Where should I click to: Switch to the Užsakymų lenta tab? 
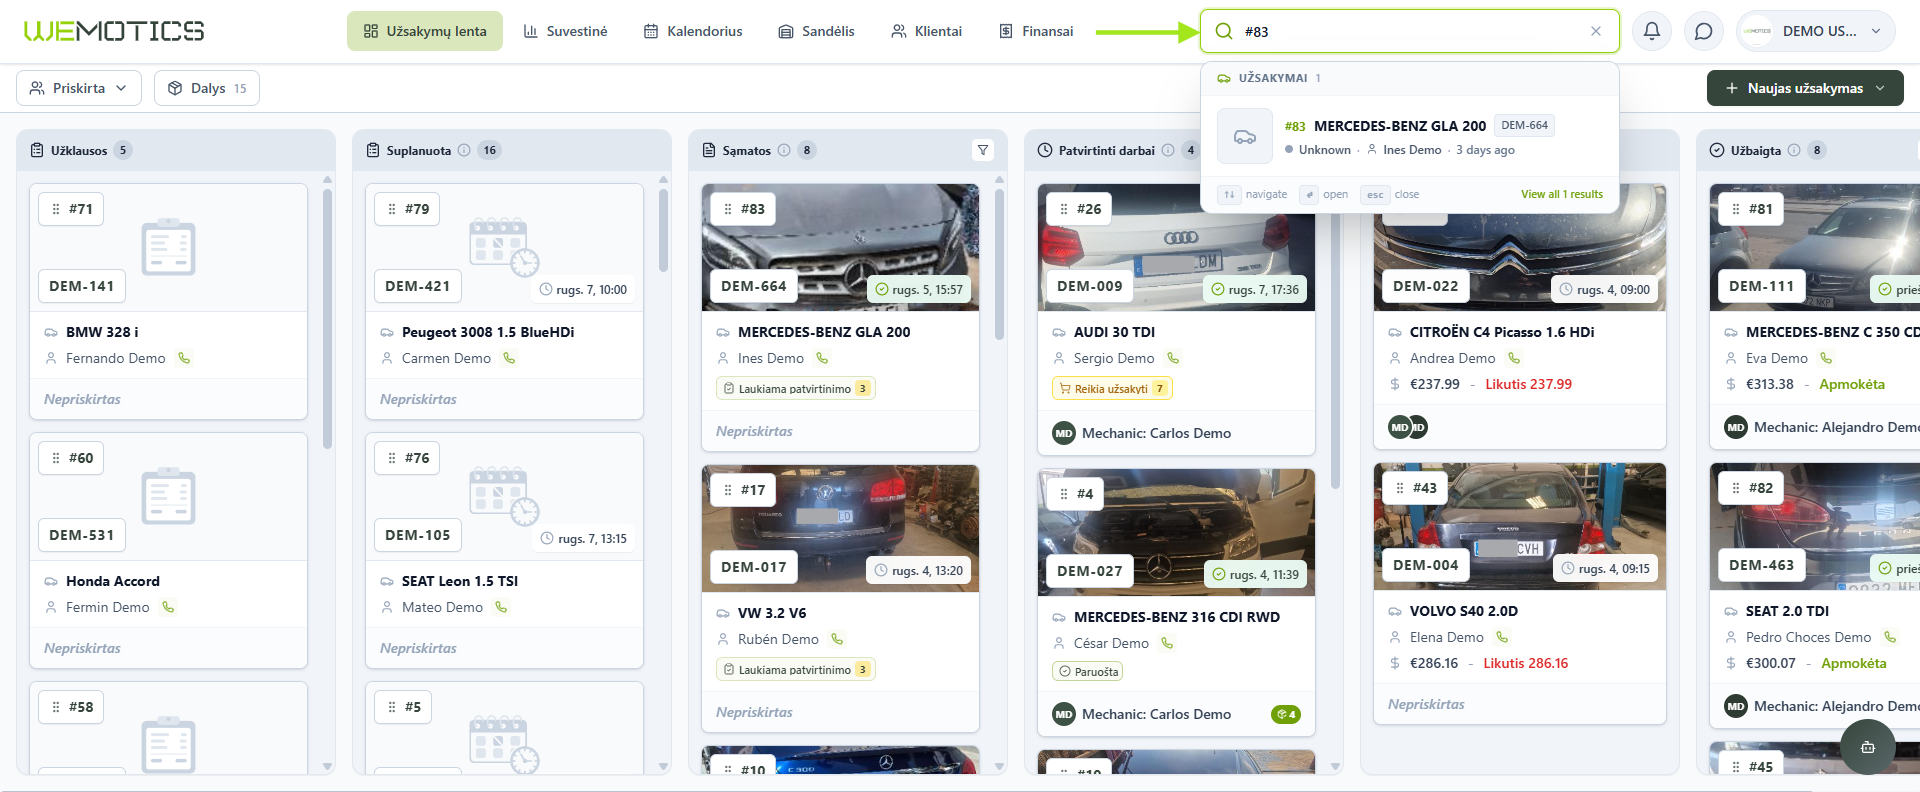(425, 31)
